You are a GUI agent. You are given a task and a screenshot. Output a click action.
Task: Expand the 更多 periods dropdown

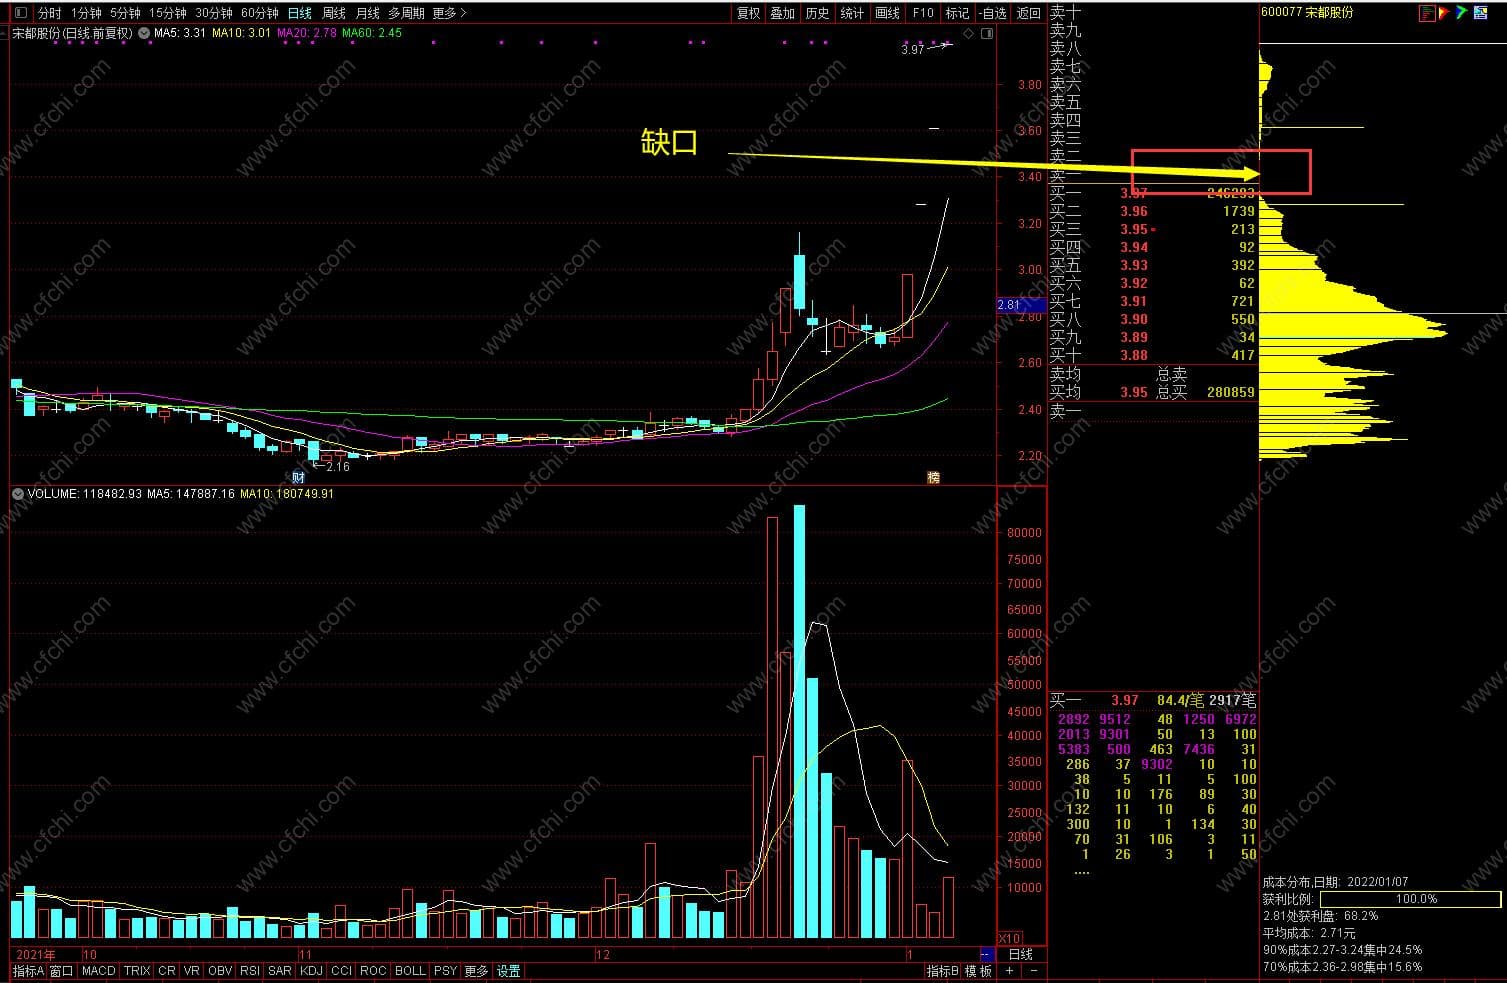pos(449,13)
